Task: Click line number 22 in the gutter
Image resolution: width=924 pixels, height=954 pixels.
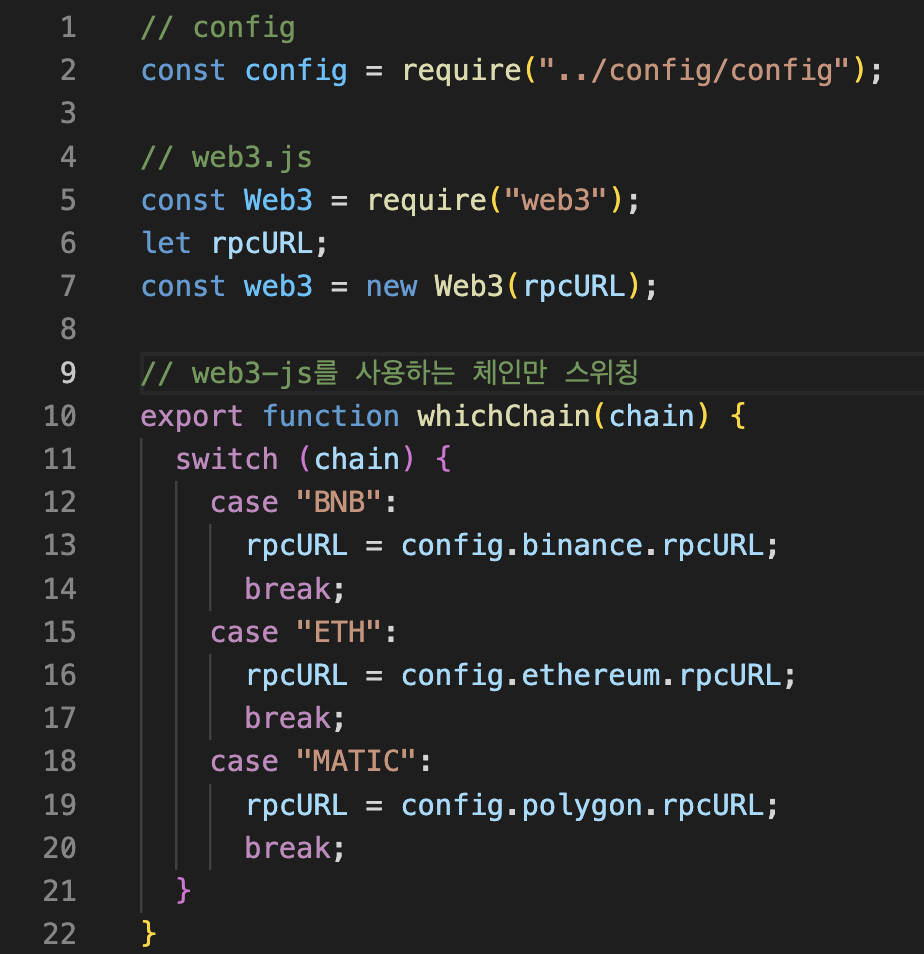Action: [x=60, y=935]
